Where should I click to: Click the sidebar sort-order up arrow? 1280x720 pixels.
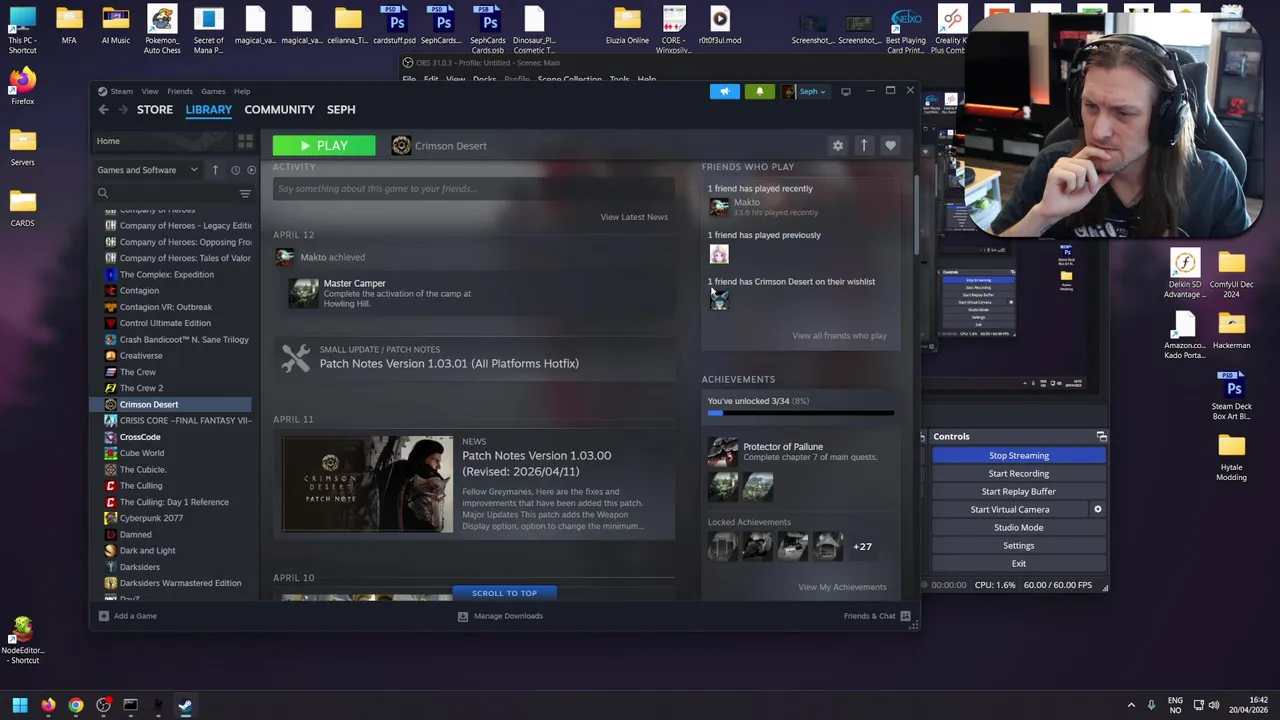coord(215,170)
